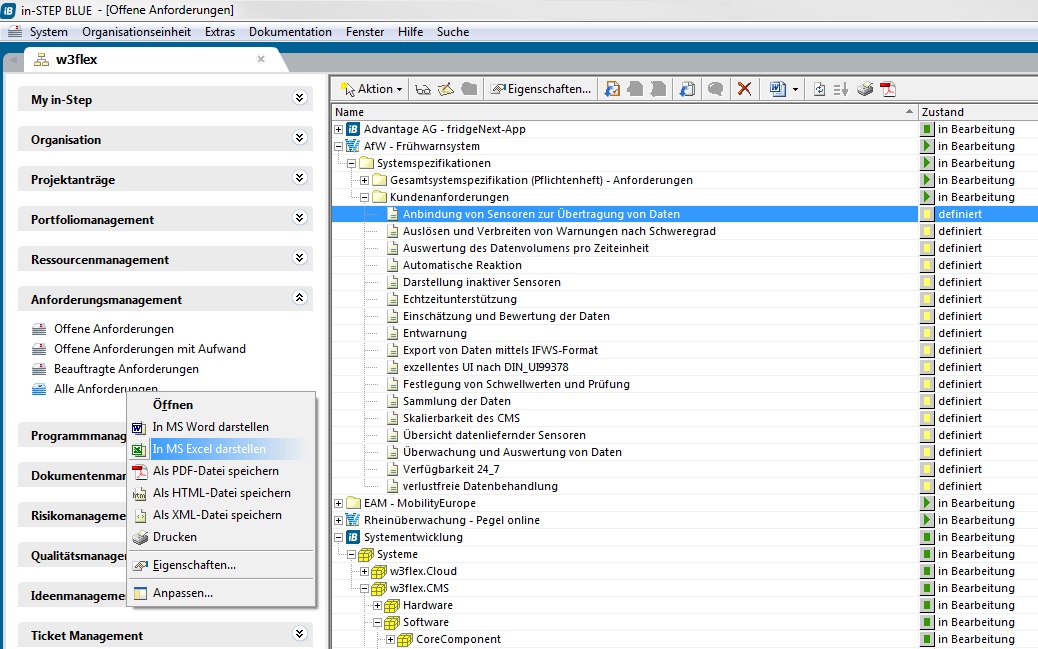Click the glasses view icon in toolbar
1038x649 pixels.
(423, 89)
